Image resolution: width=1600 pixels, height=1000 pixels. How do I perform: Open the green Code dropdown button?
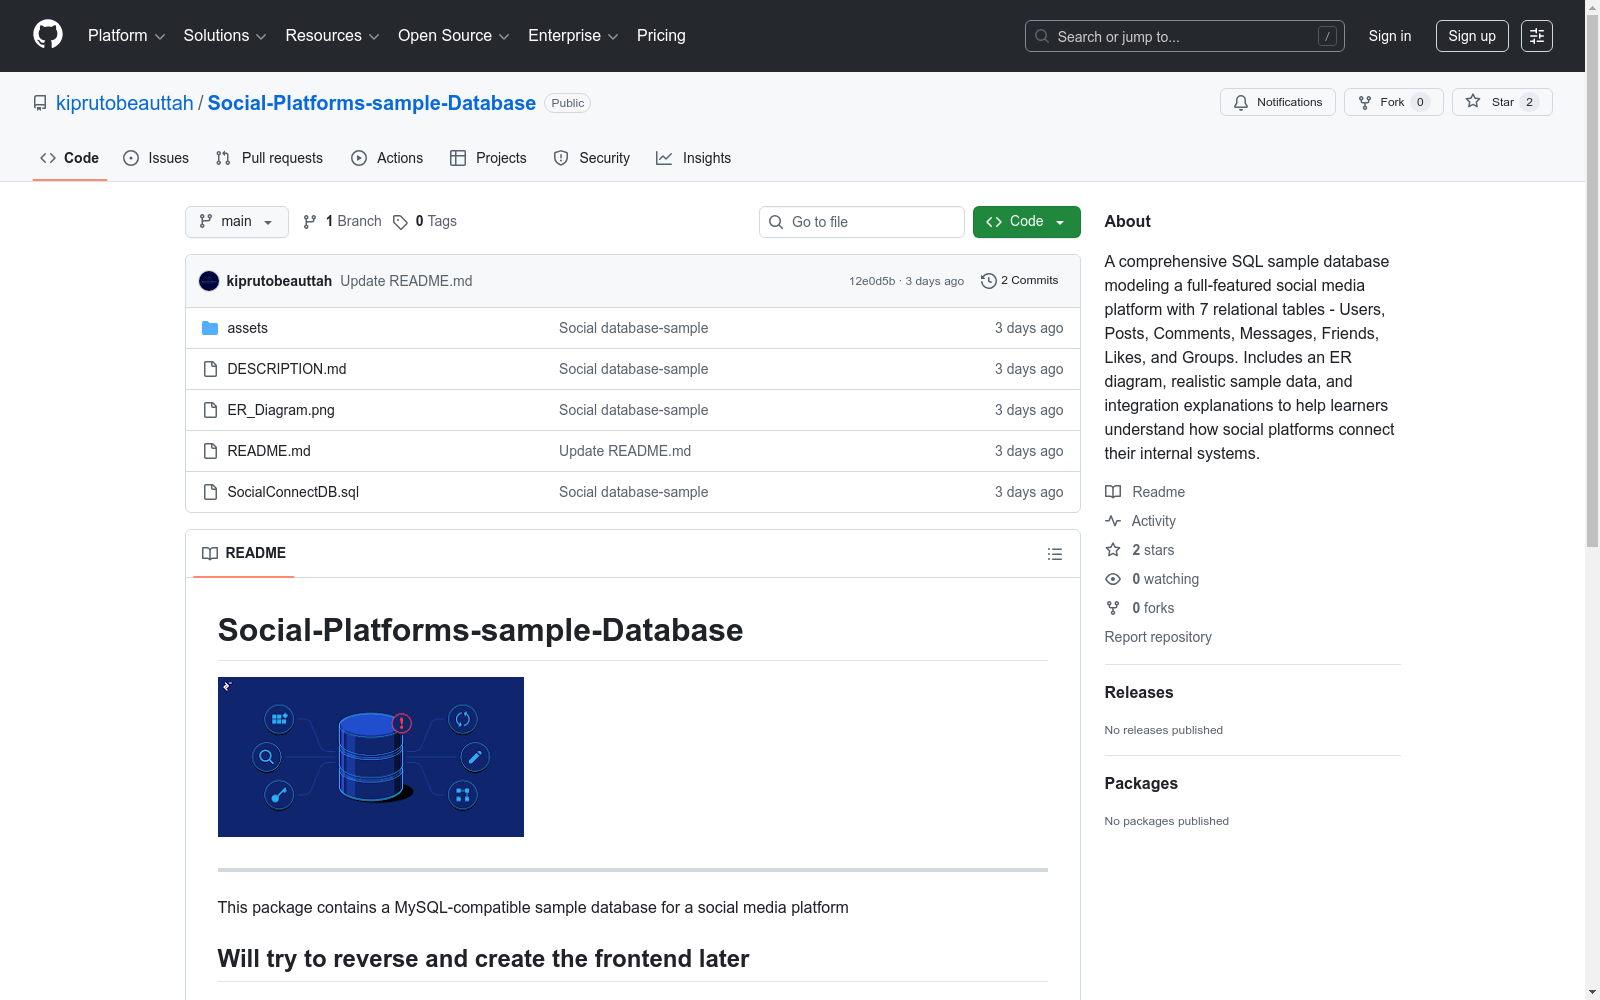[1027, 222]
